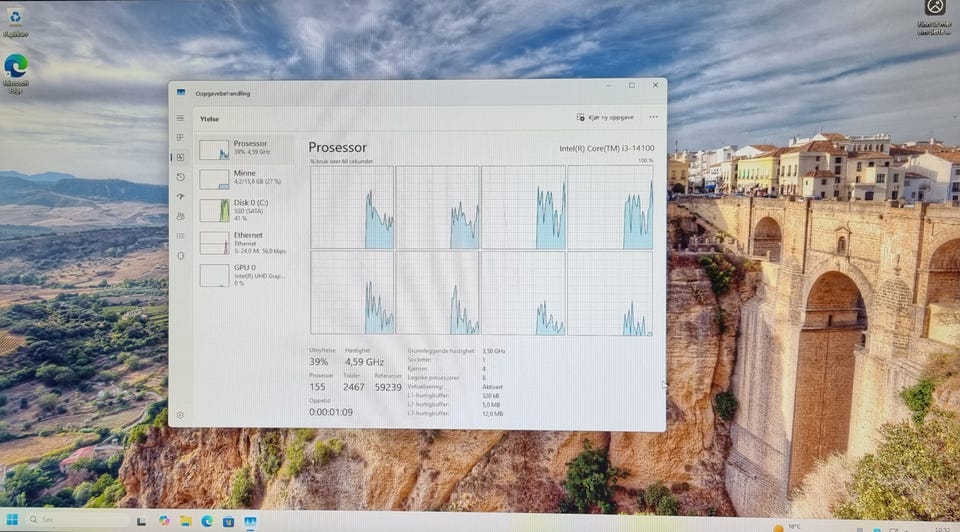Click the Disk 0 green mini graph thumbnail
The height and width of the screenshot is (532, 960).
(214, 211)
